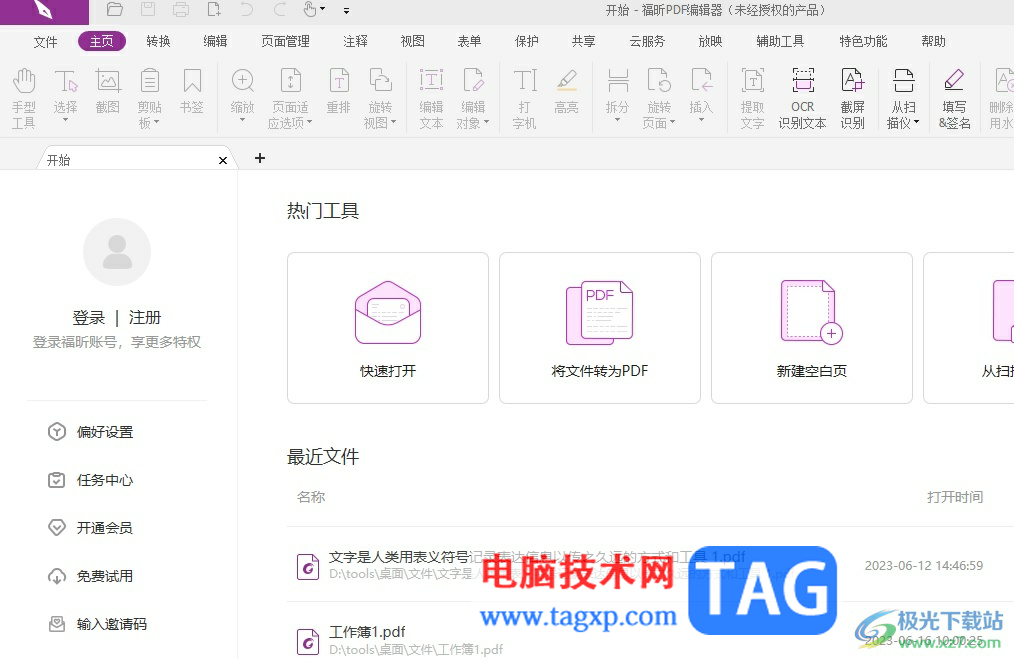This screenshot has height=659, width=1014.
Task: Click Rotate Pages (旋转页面) icon
Action: tap(659, 82)
